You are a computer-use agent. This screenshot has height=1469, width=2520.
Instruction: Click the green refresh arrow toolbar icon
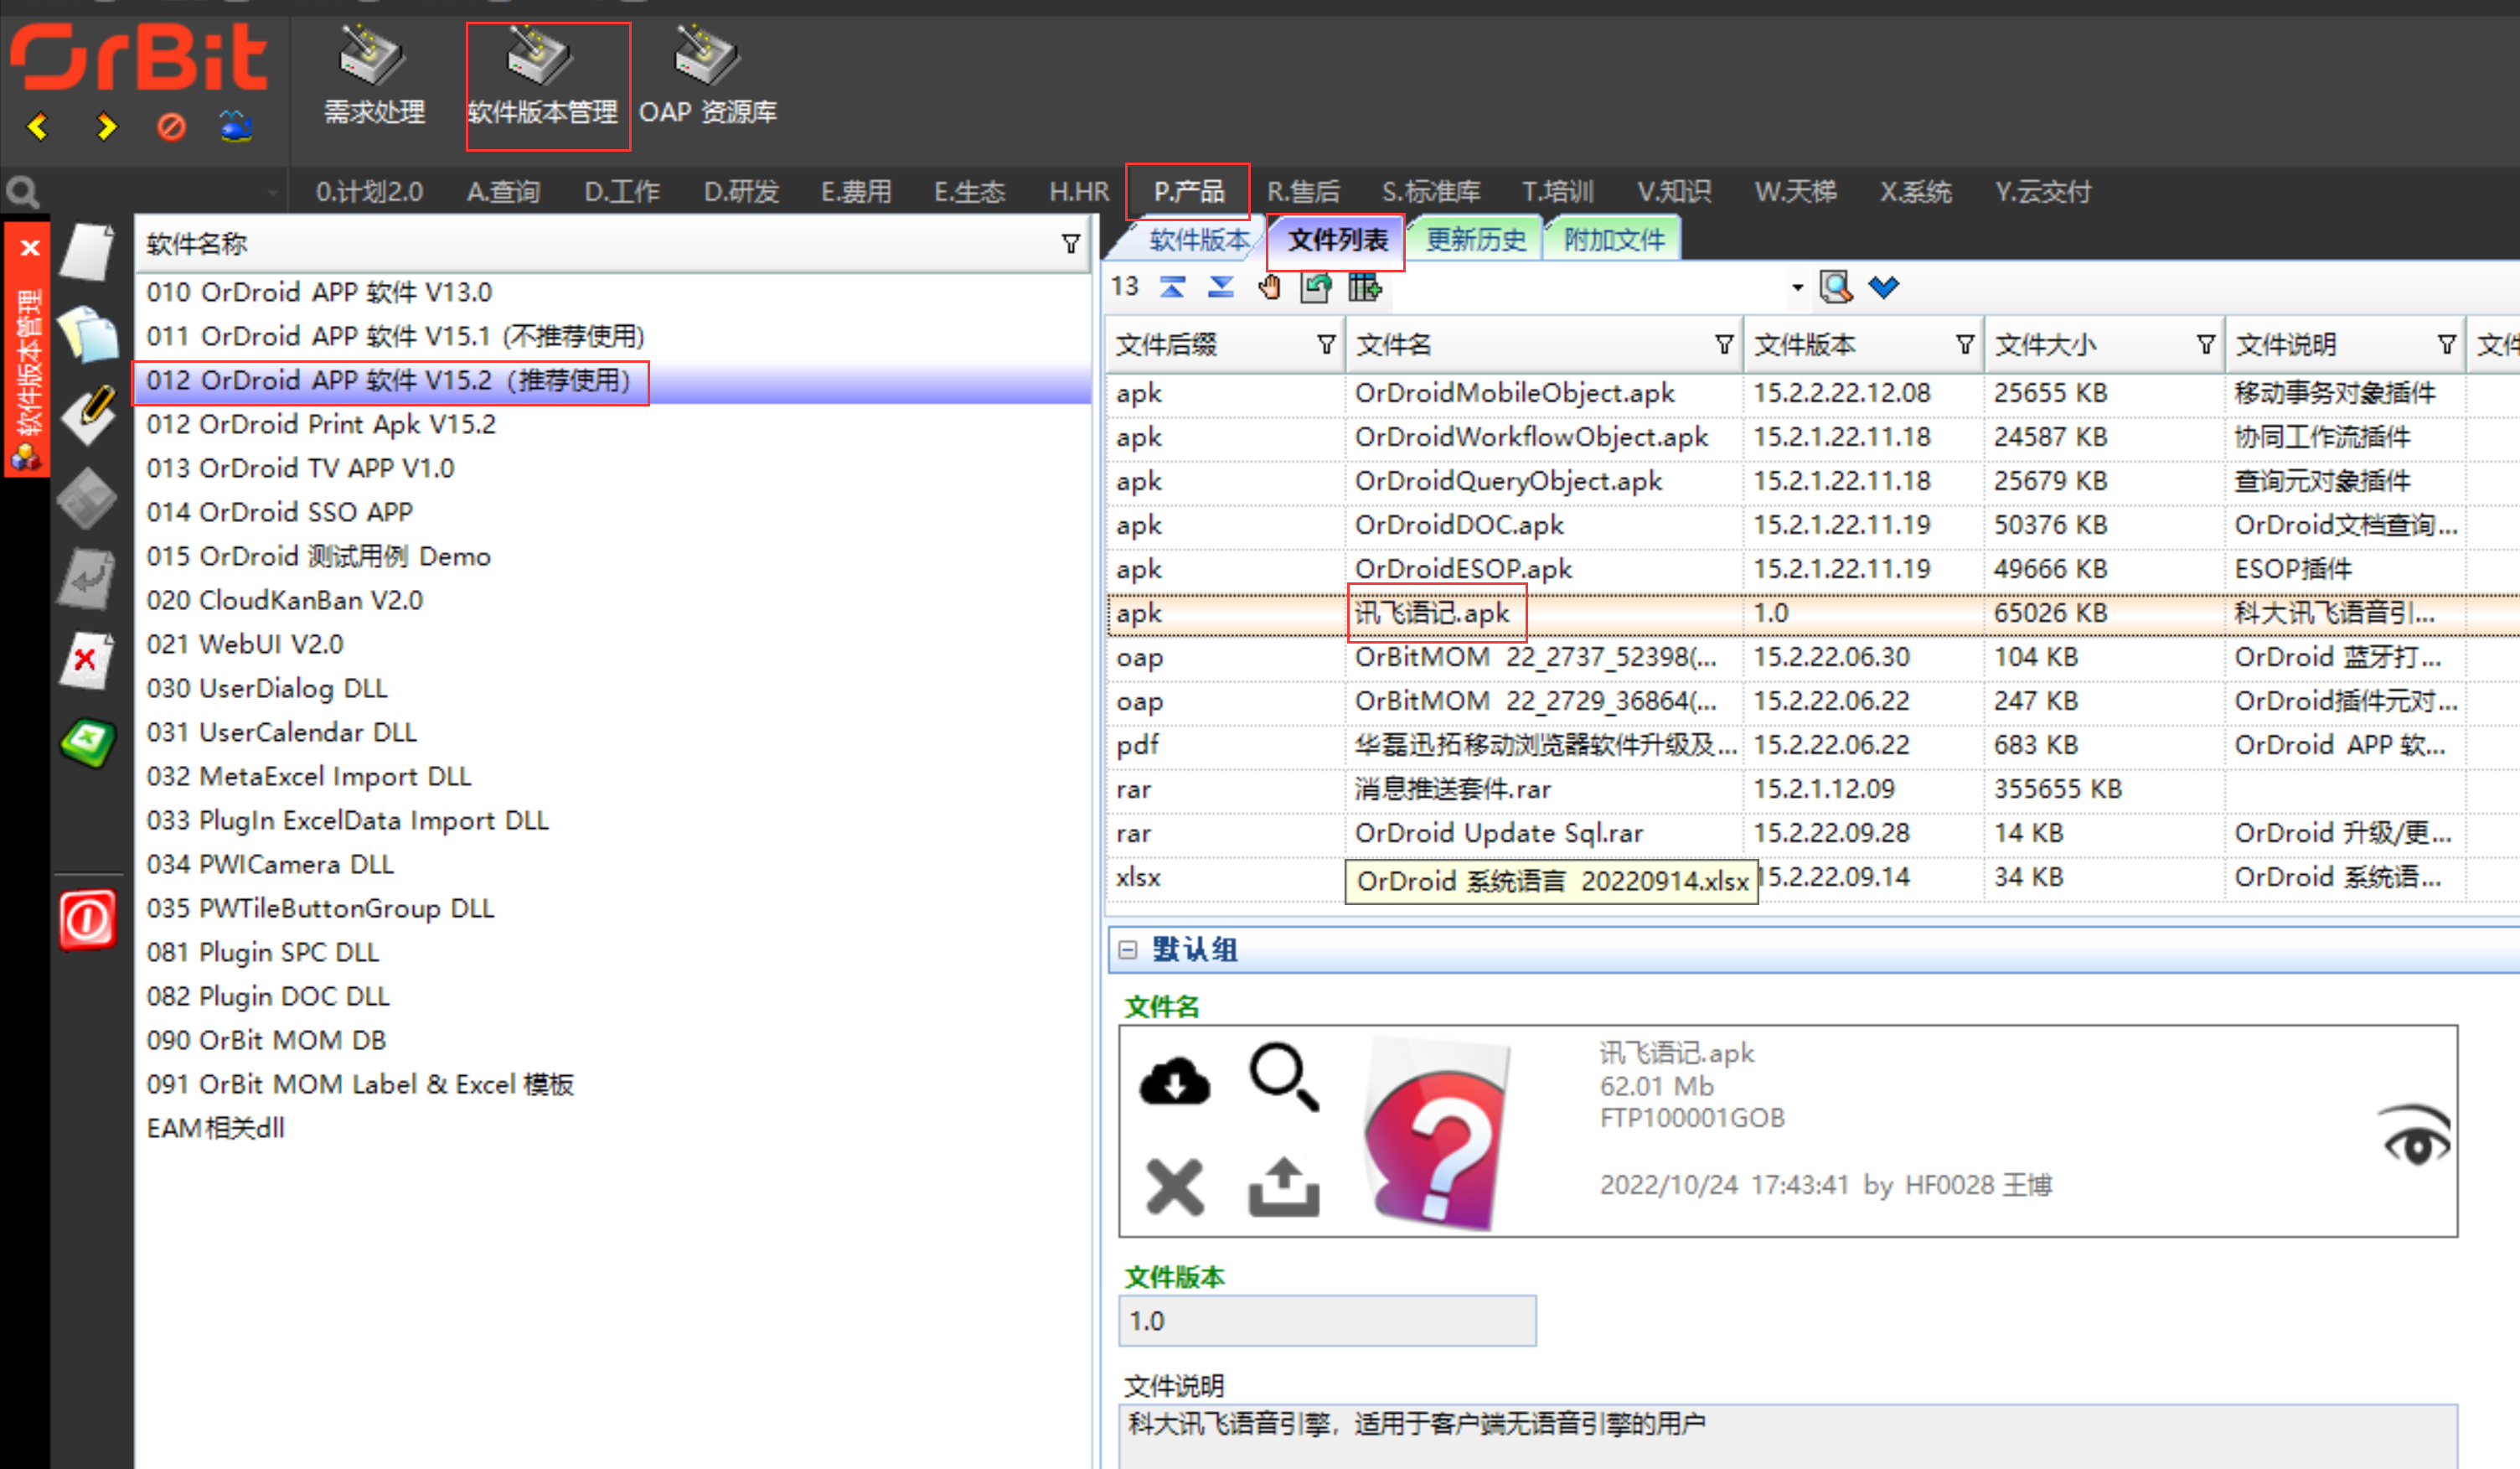tap(1316, 288)
